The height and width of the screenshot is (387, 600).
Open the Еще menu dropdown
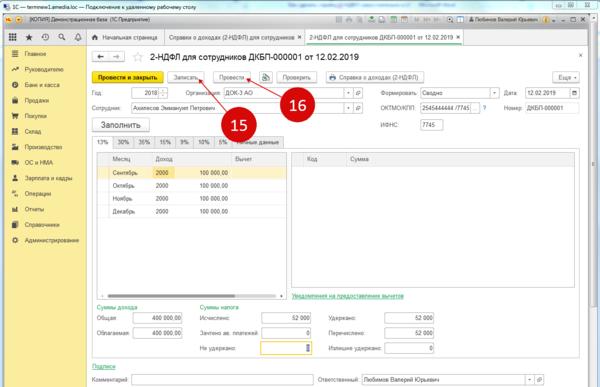pos(566,77)
